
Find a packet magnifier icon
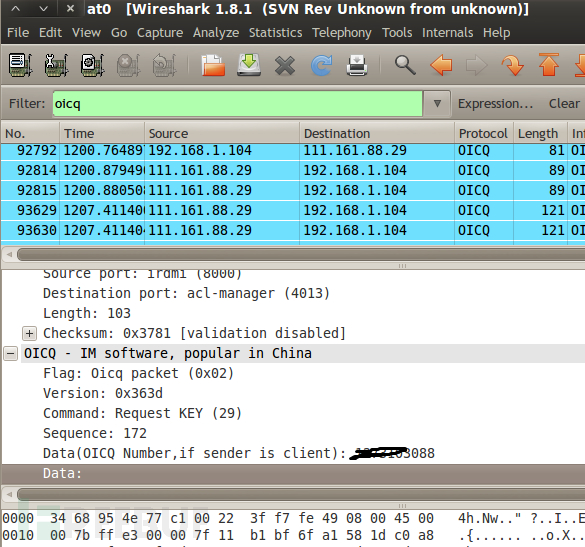405,65
